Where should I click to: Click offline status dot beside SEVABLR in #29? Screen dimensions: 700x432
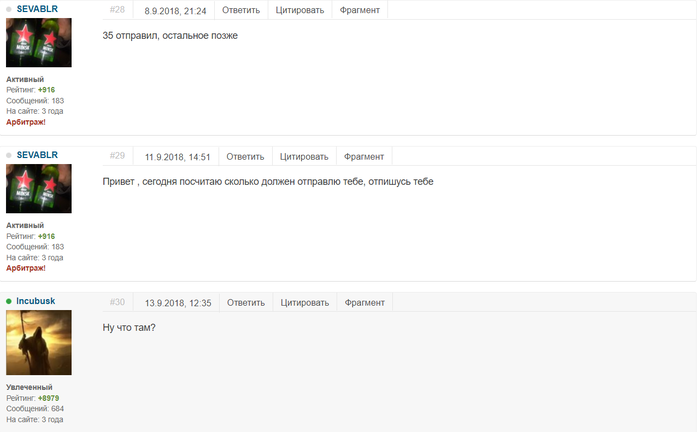click(8, 155)
